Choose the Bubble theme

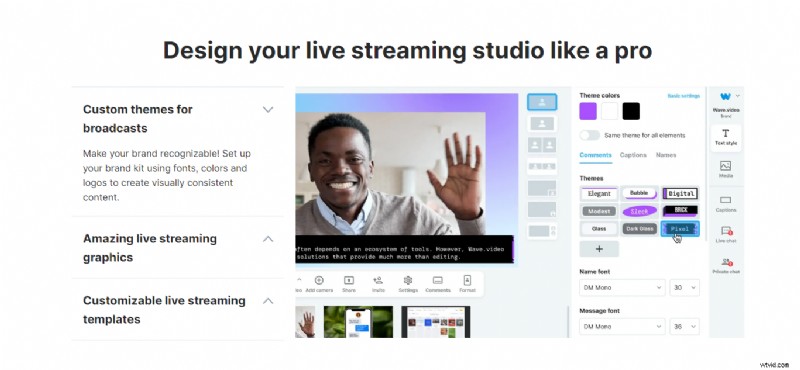[x=639, y=193]
